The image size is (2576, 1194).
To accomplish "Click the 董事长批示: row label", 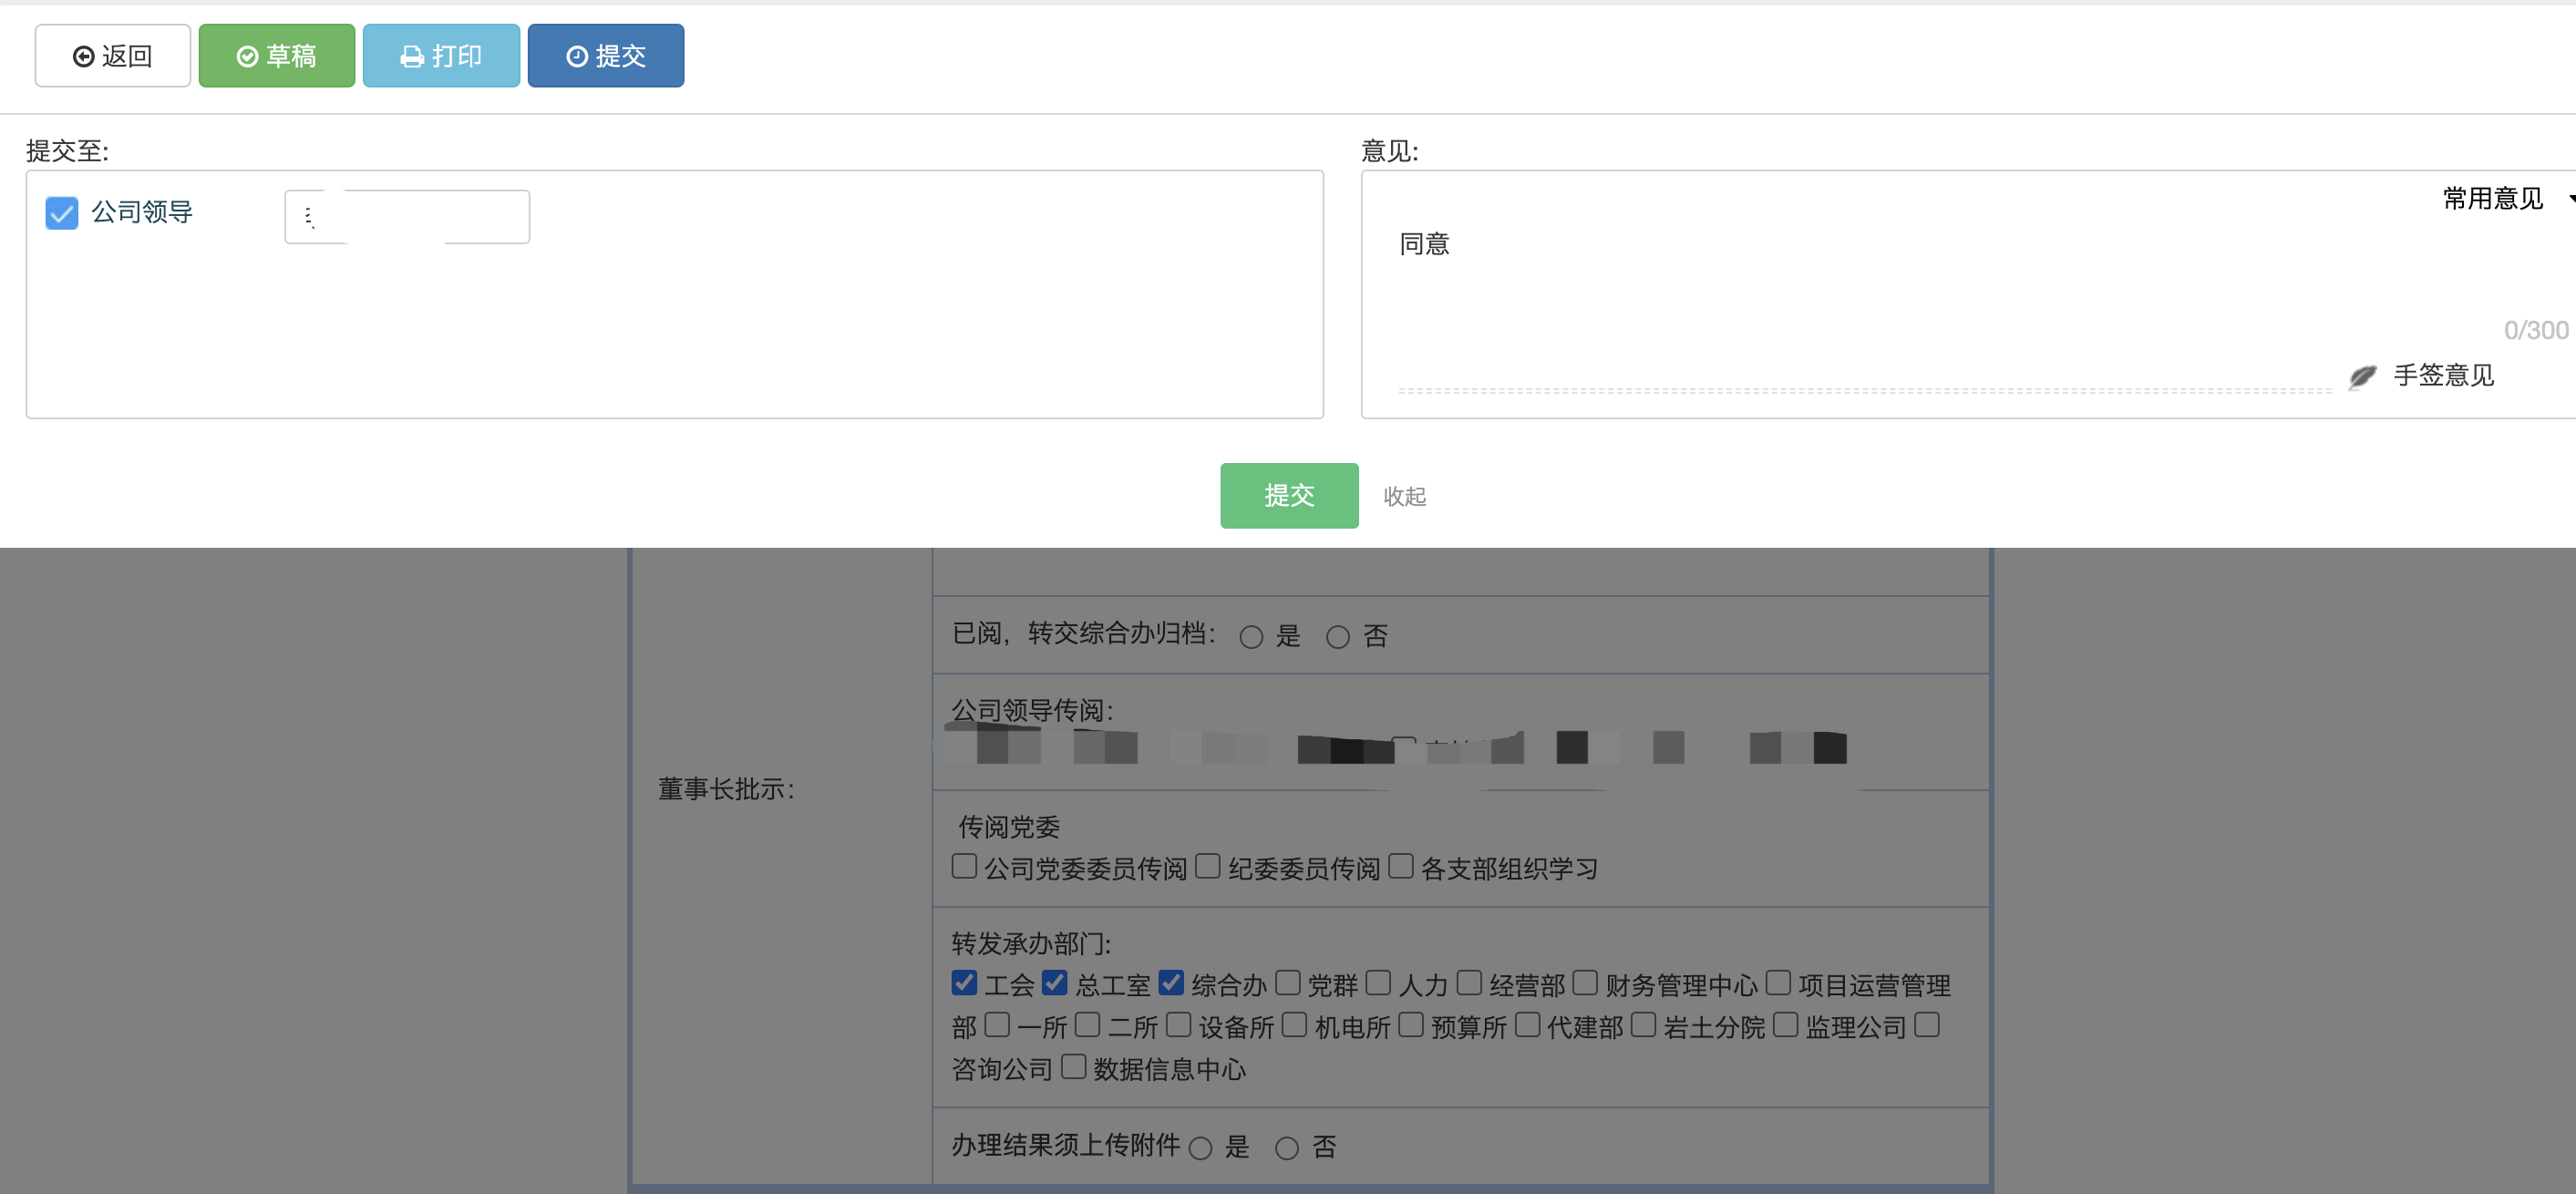I will pyautogui.click(x=726, y=789).
